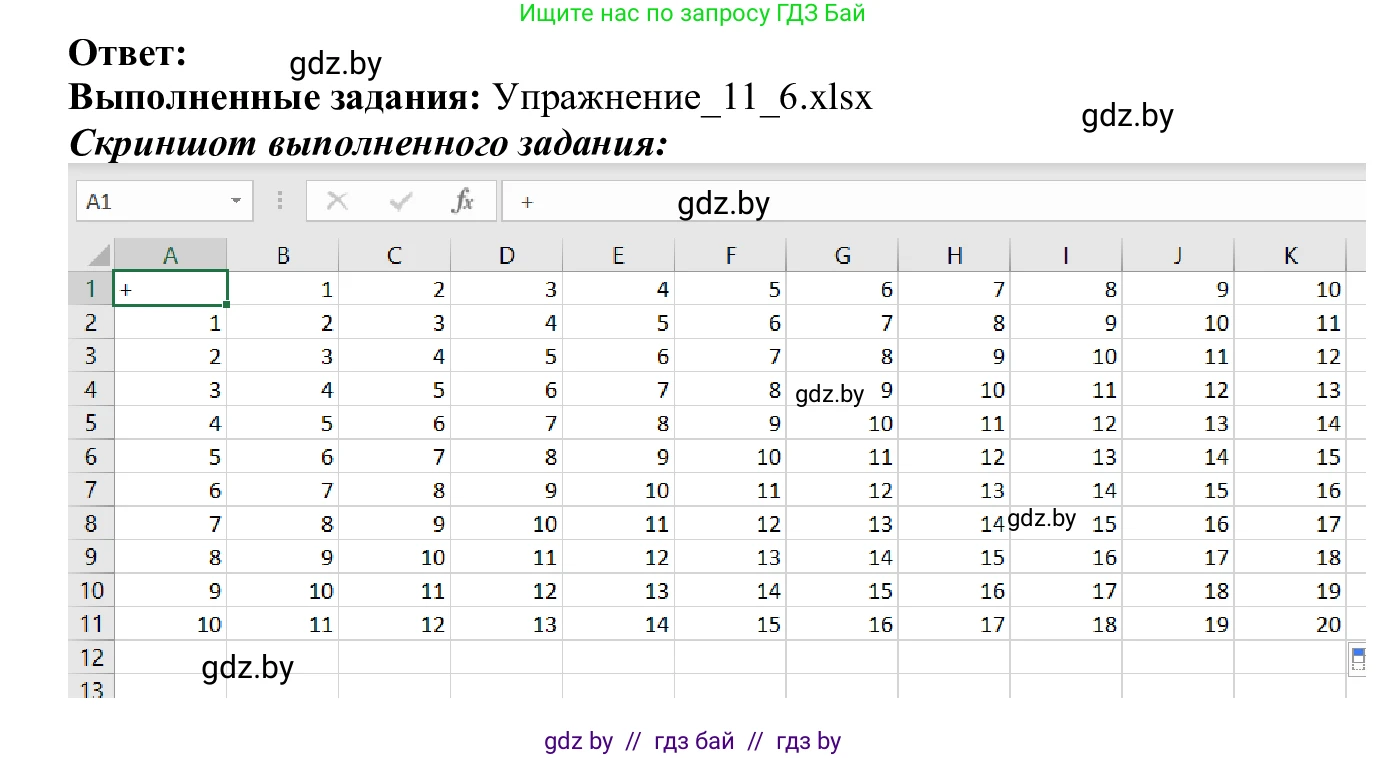1388x758 pixels.
Task: Click the plus symbol in the formula bar
Action: pyautogui.click(x=527, y=203)
